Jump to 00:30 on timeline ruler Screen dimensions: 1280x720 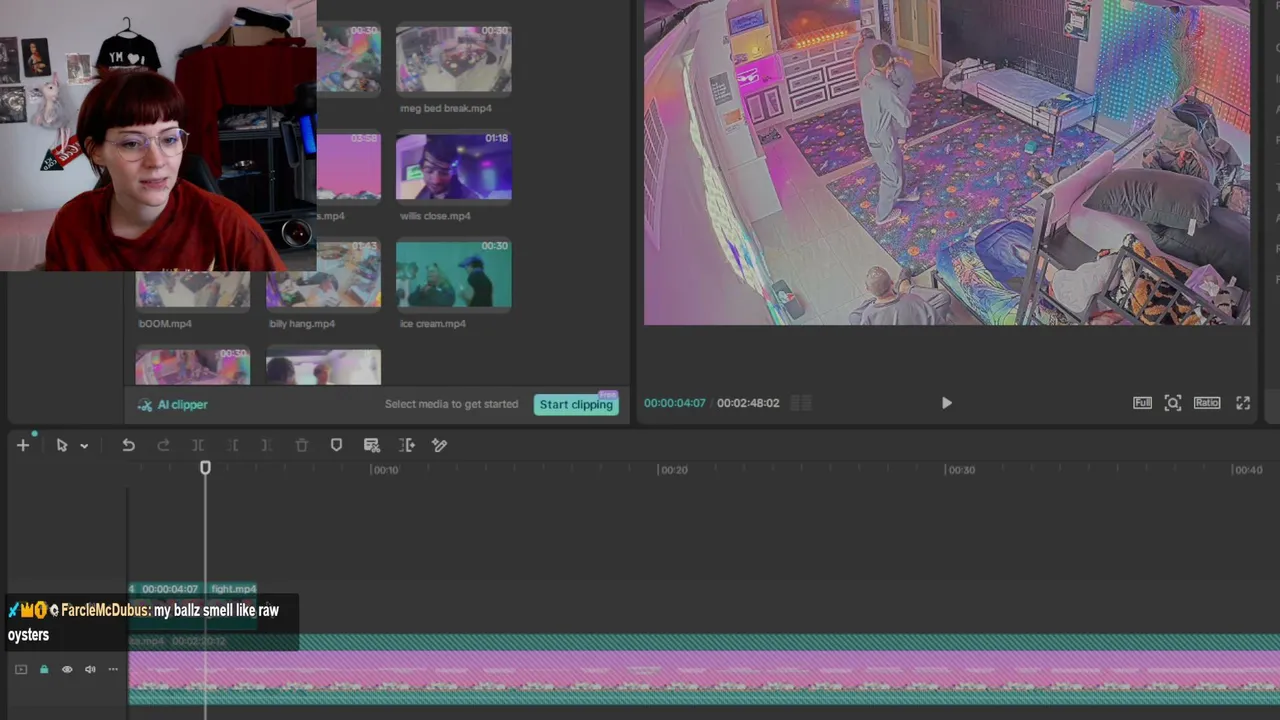coord(962,470)
